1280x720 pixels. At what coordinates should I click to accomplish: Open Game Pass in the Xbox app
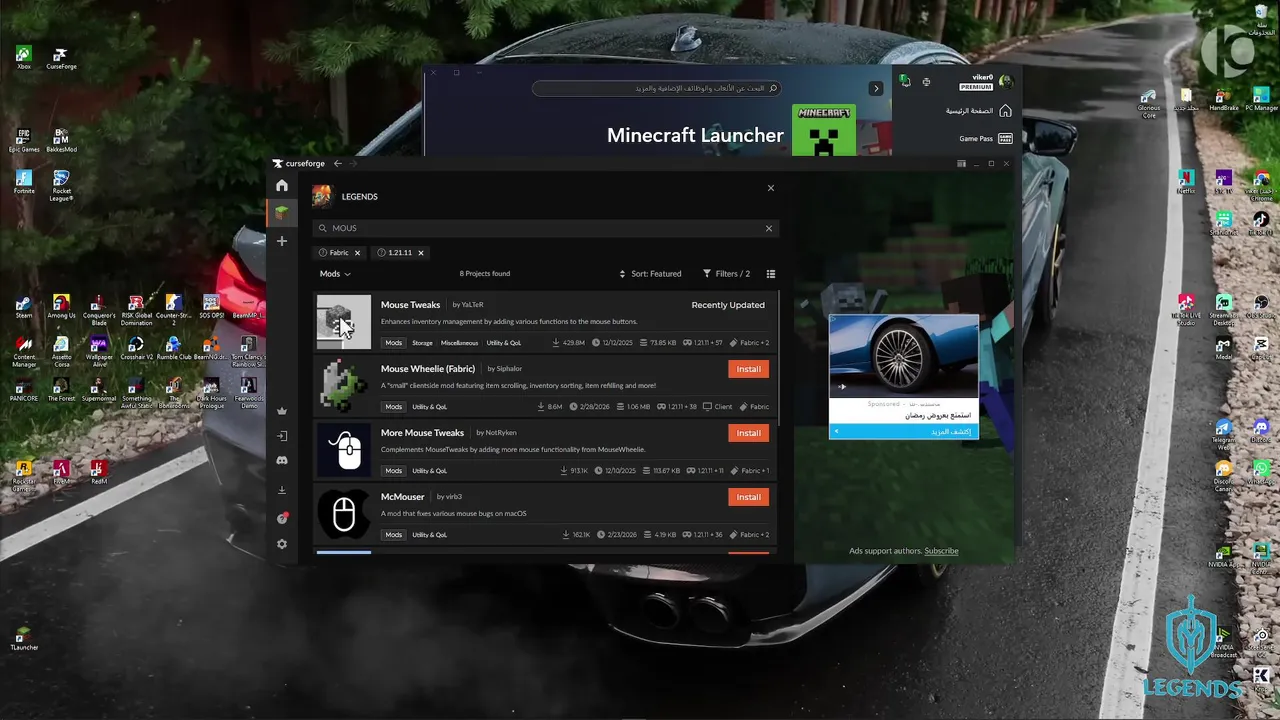click(985, 139)
